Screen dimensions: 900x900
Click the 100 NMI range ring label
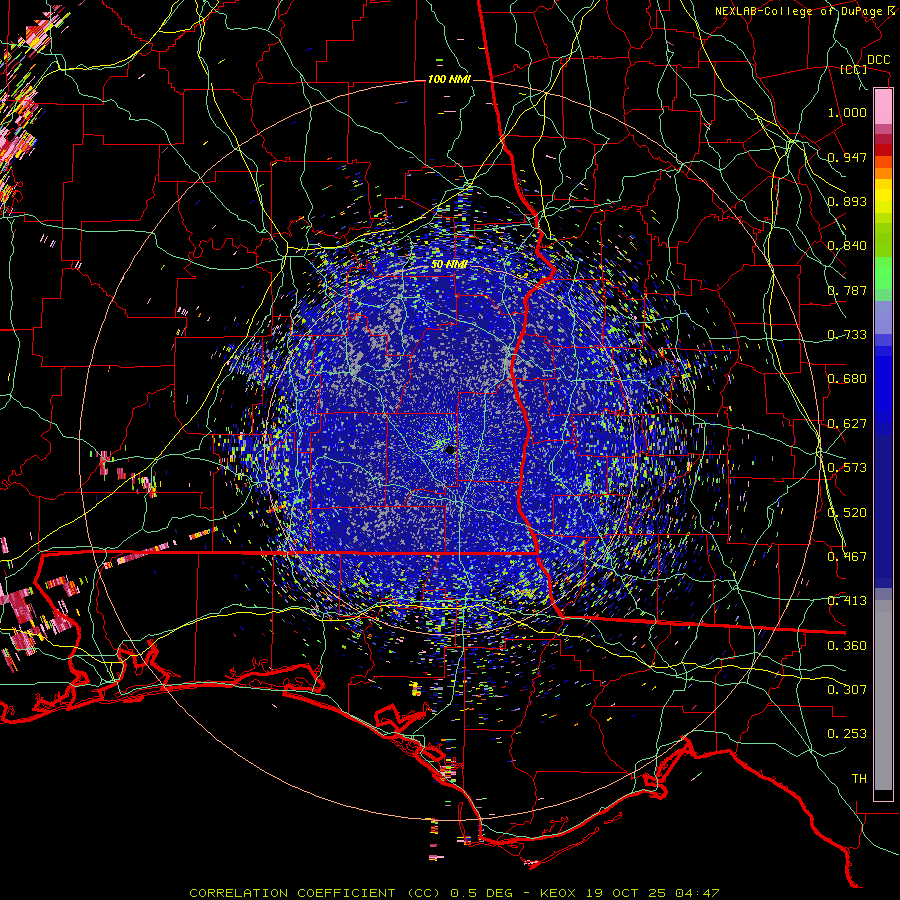(x=449, y=79)
